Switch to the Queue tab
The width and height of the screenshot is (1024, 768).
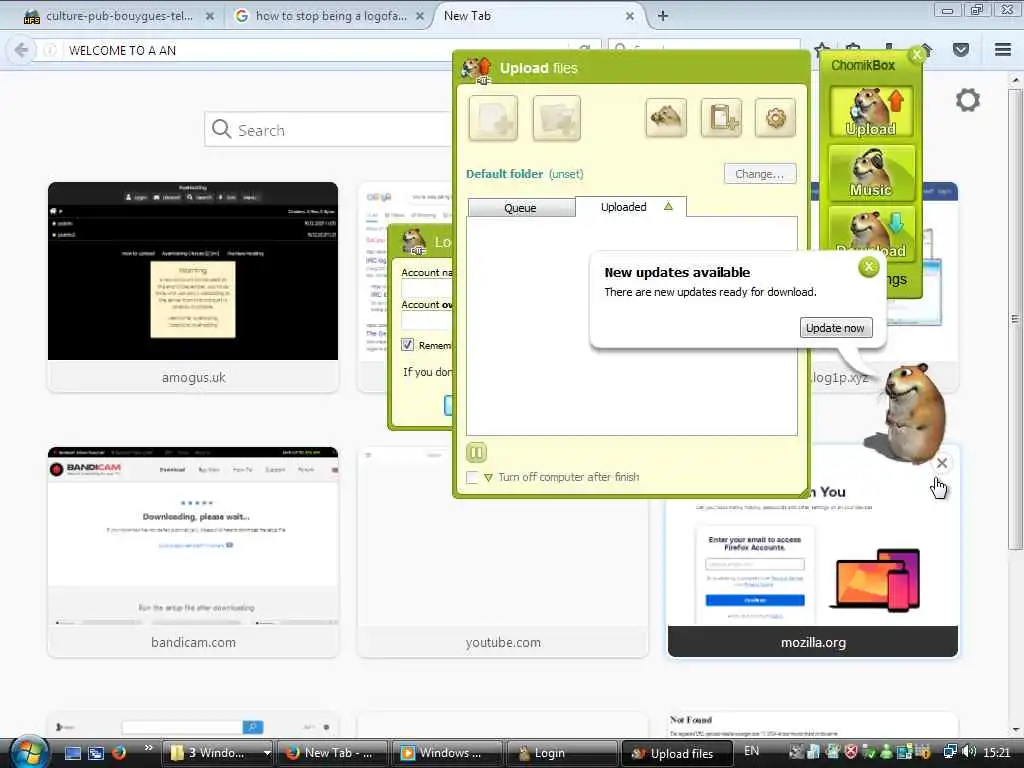[520, 208]
